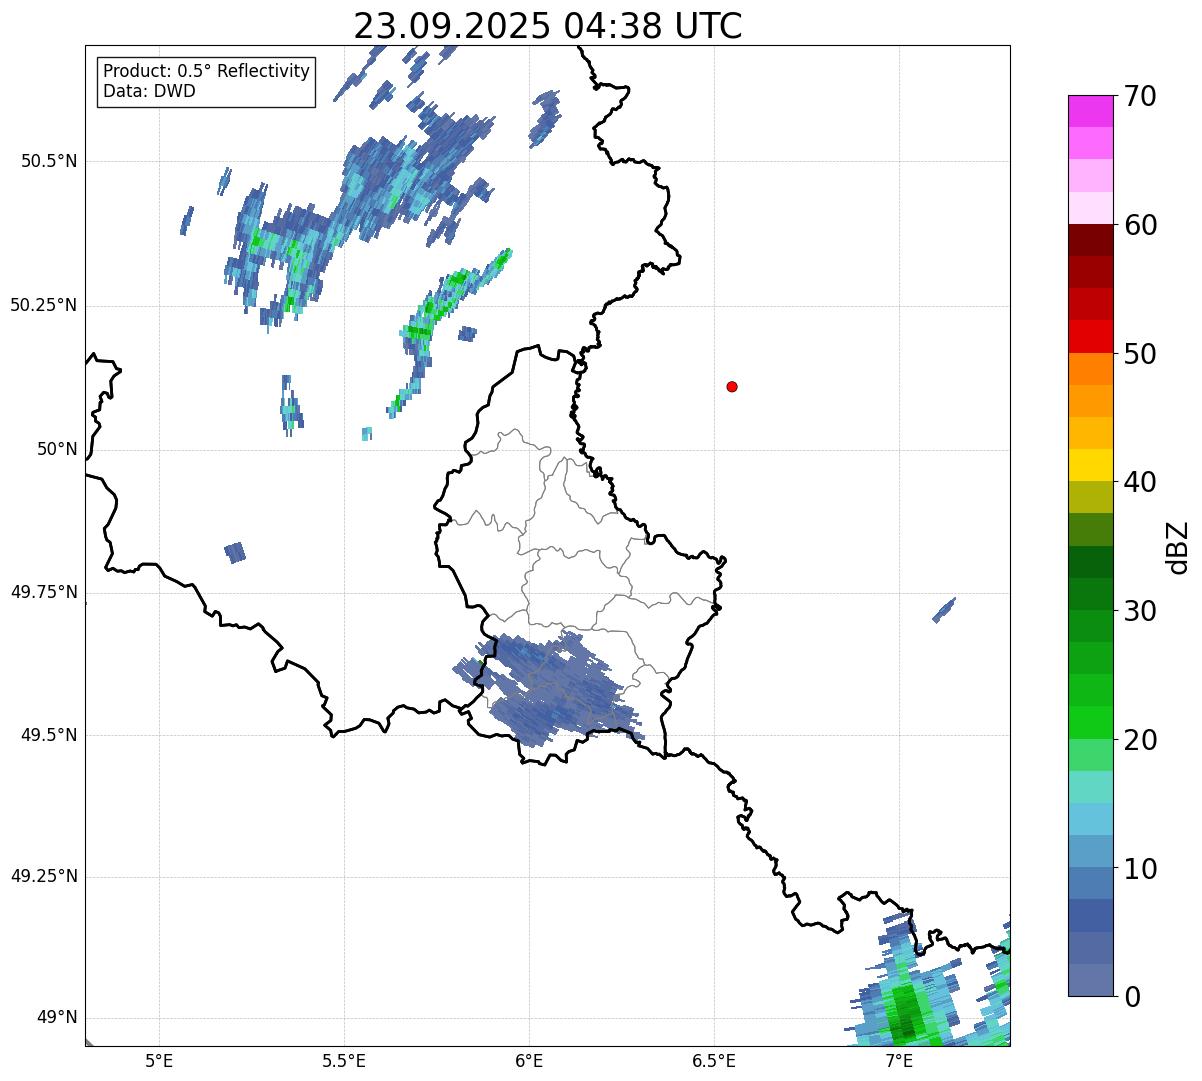
Task: Click the 49.5°N latitude label
Action: 49,735
